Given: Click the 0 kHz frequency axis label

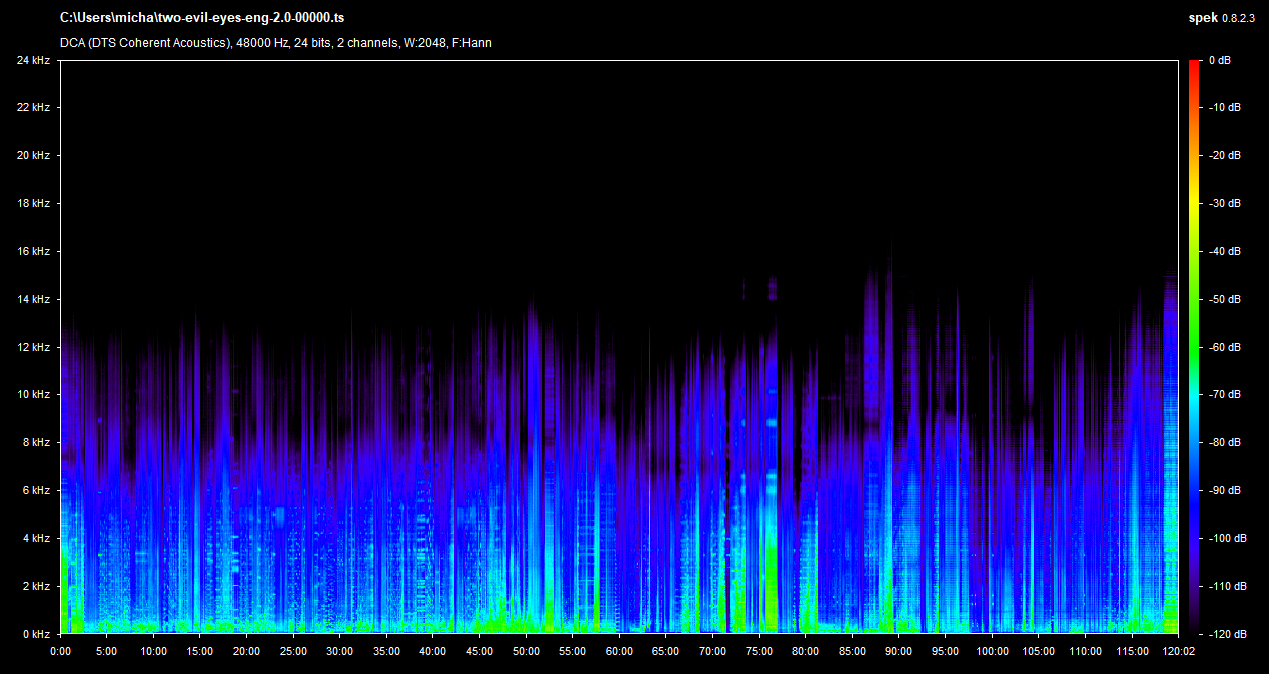Looking at the screenshot, I should pyautogui.click(x=35, y=634).
